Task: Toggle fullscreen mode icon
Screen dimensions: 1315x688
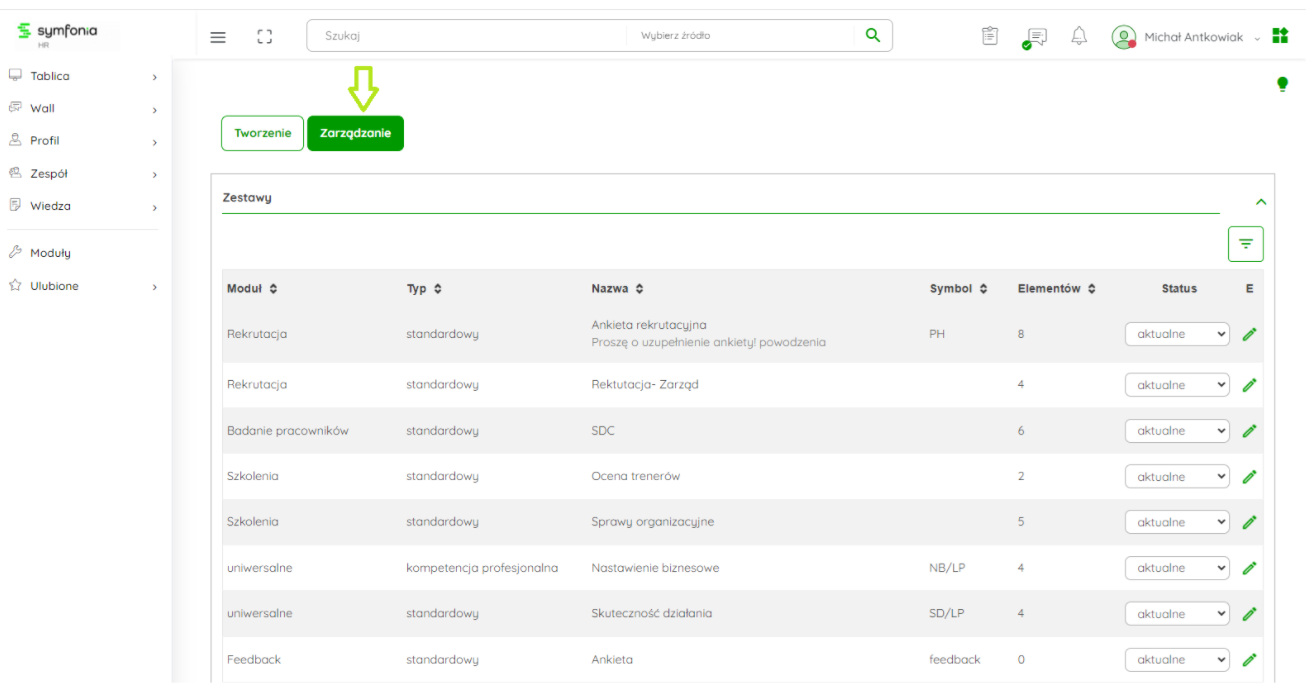Action: [264, 37]
